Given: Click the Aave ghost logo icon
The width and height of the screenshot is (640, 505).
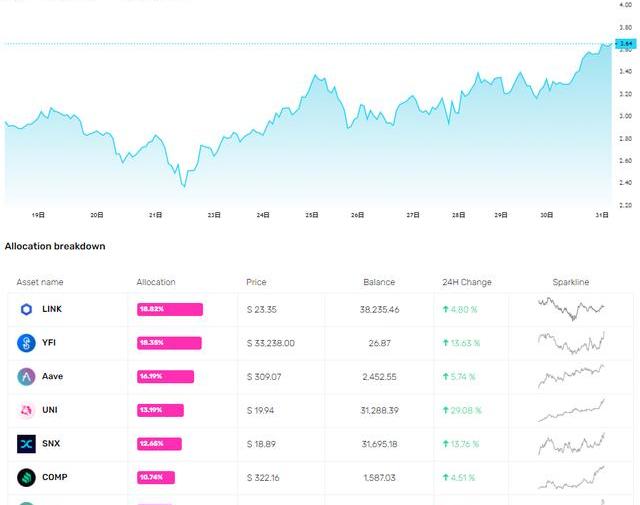Looking at the screenshot, I should [26, 377].
